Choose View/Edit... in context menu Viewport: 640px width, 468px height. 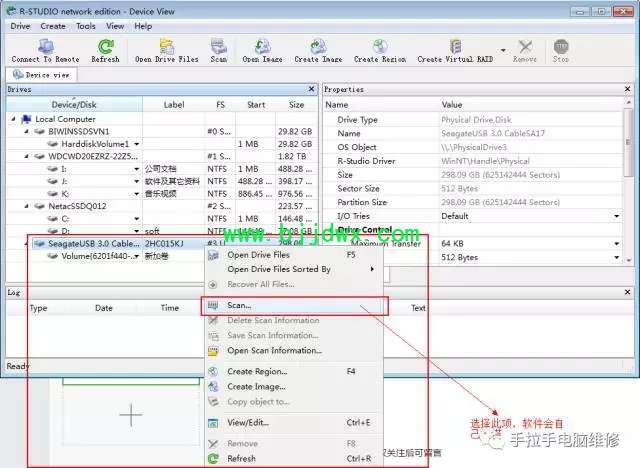coord(293,423)
